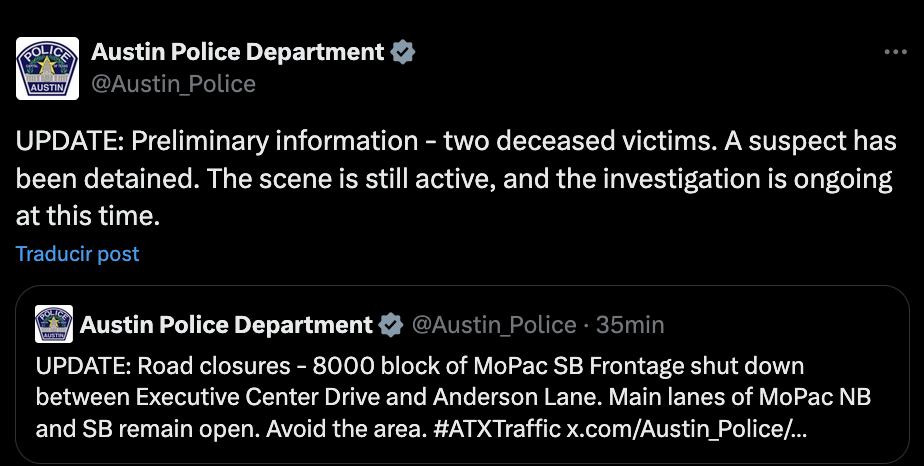The width and height of the screenshot is (924, 466).
Task: Click the small police avatar in the quoted post
Action: pyautogui.click(x=54, y=324)
